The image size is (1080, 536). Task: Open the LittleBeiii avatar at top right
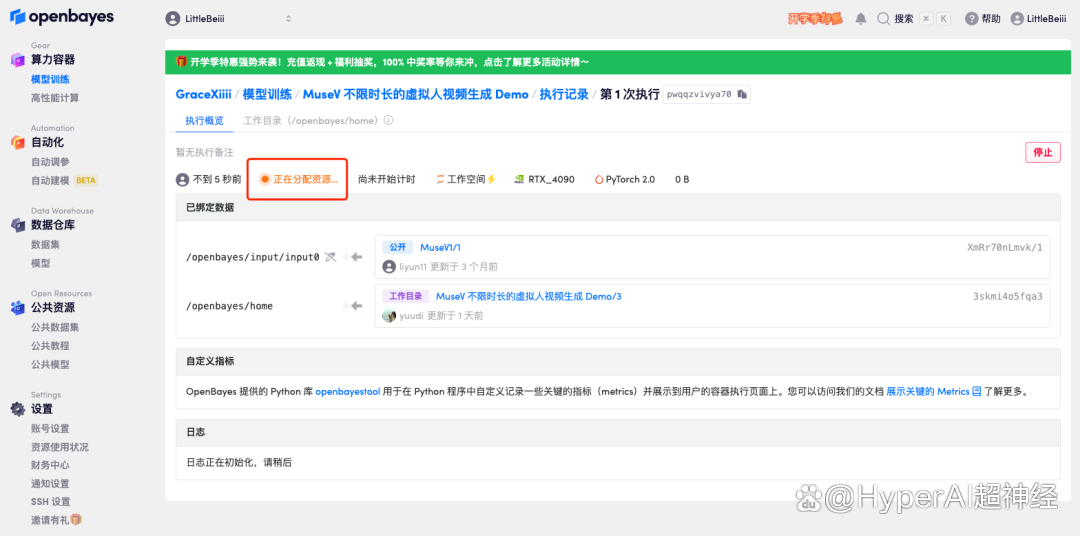[x=1017, y=19]
